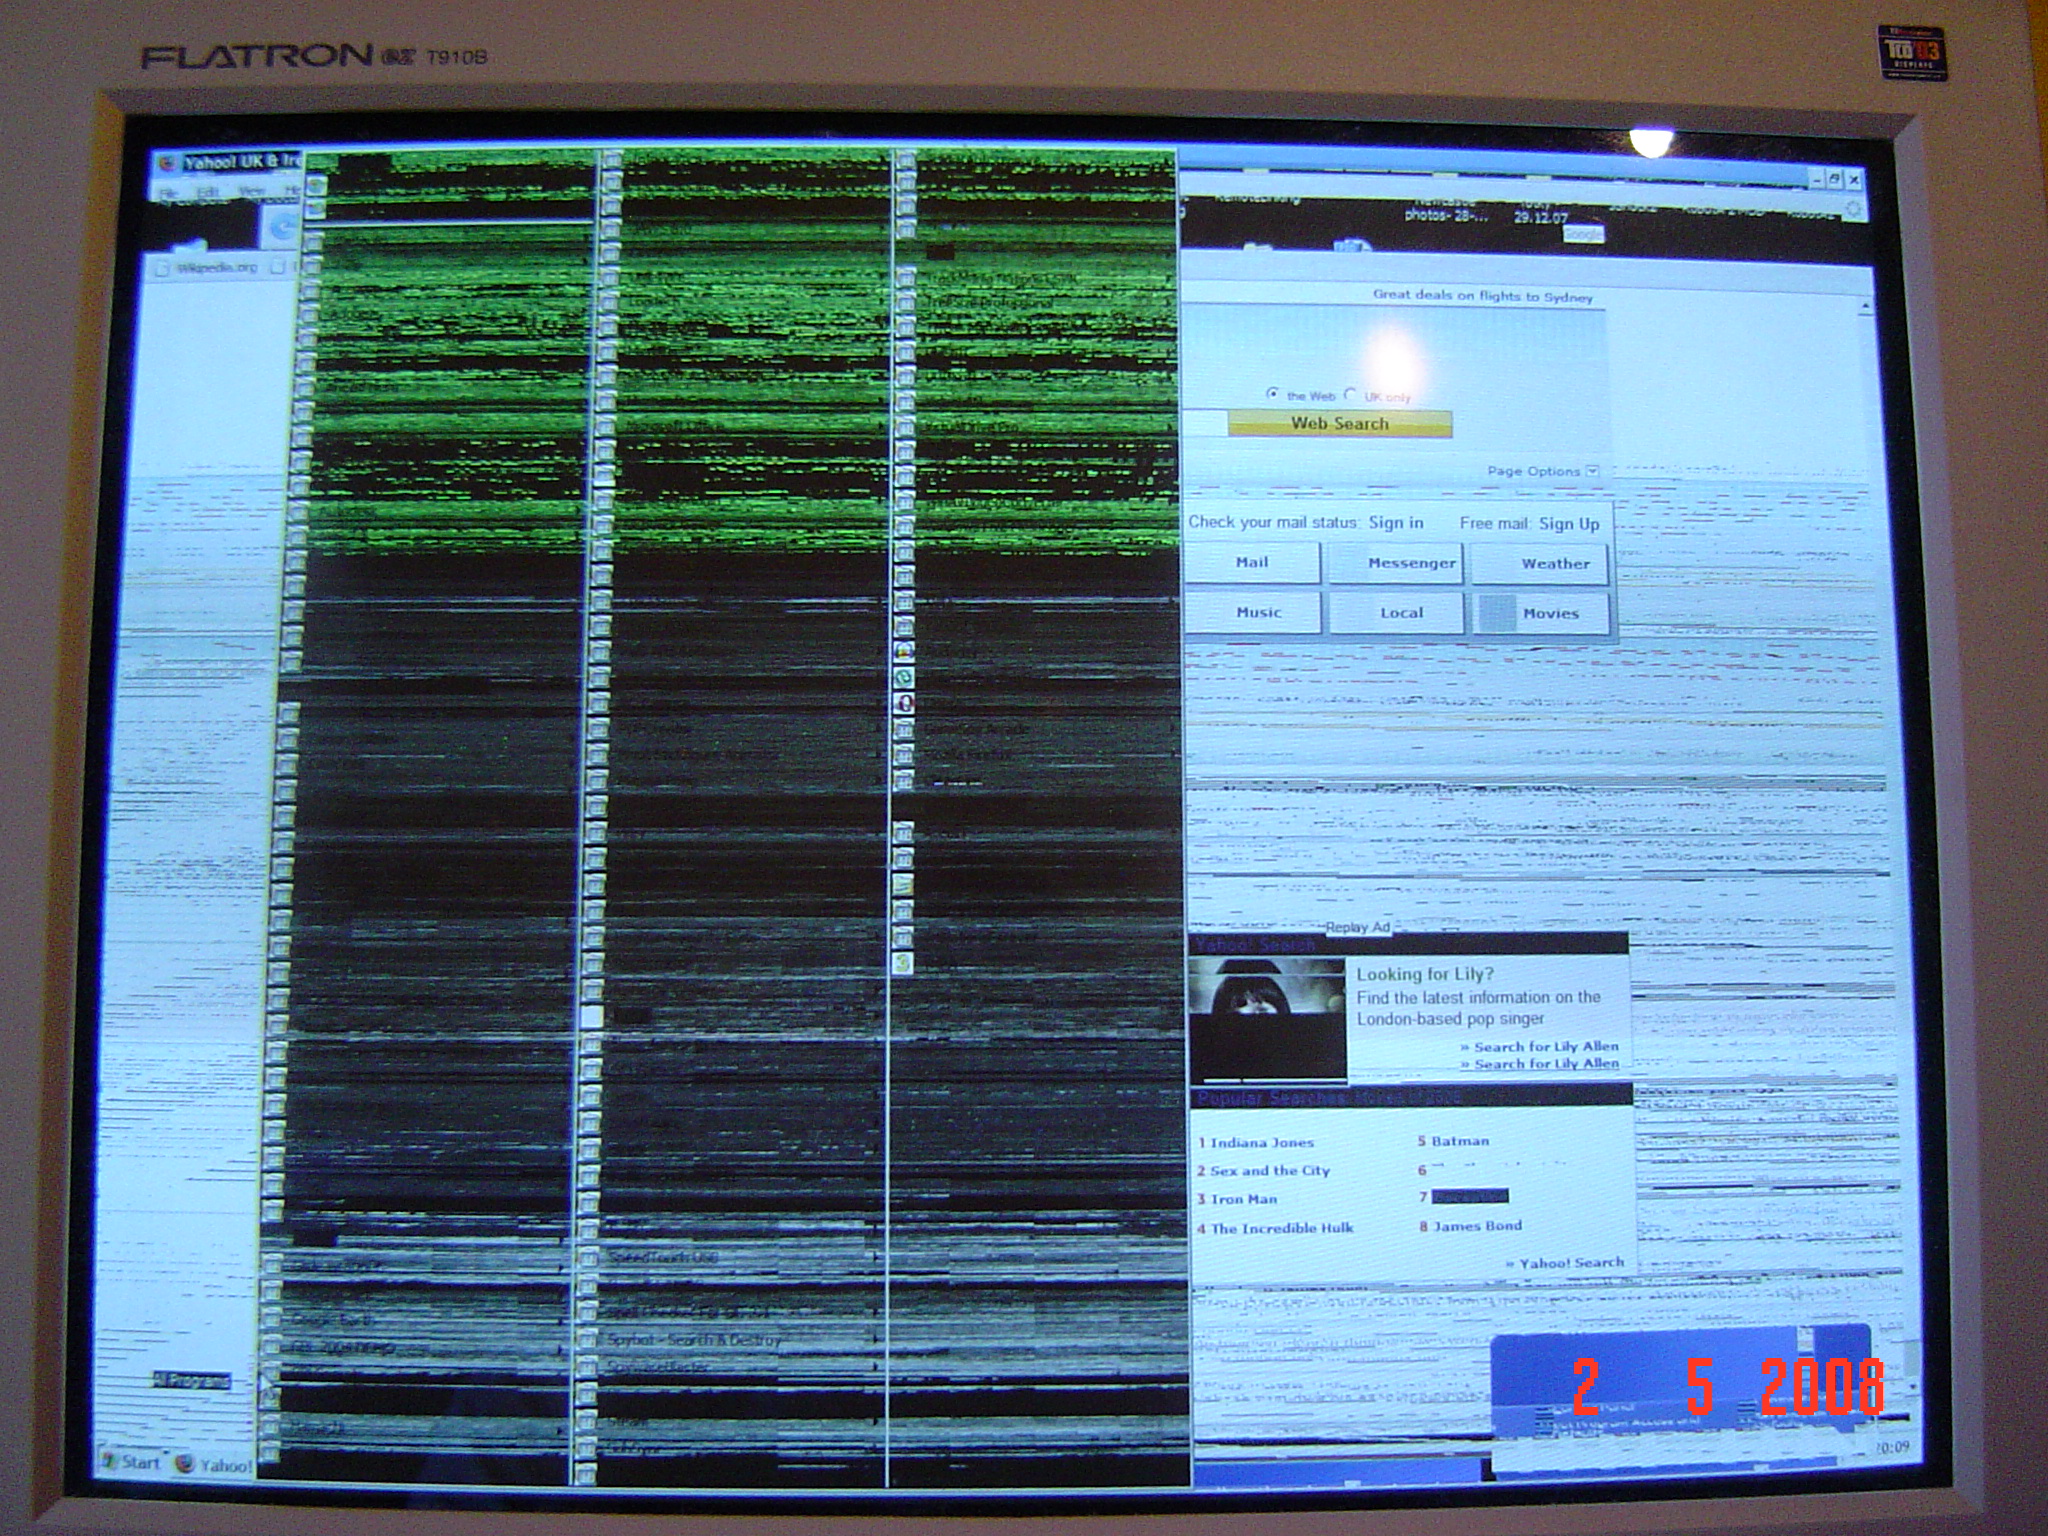
Task: Open the Spybot - Search & Destroy folder
Action: 695,1340
